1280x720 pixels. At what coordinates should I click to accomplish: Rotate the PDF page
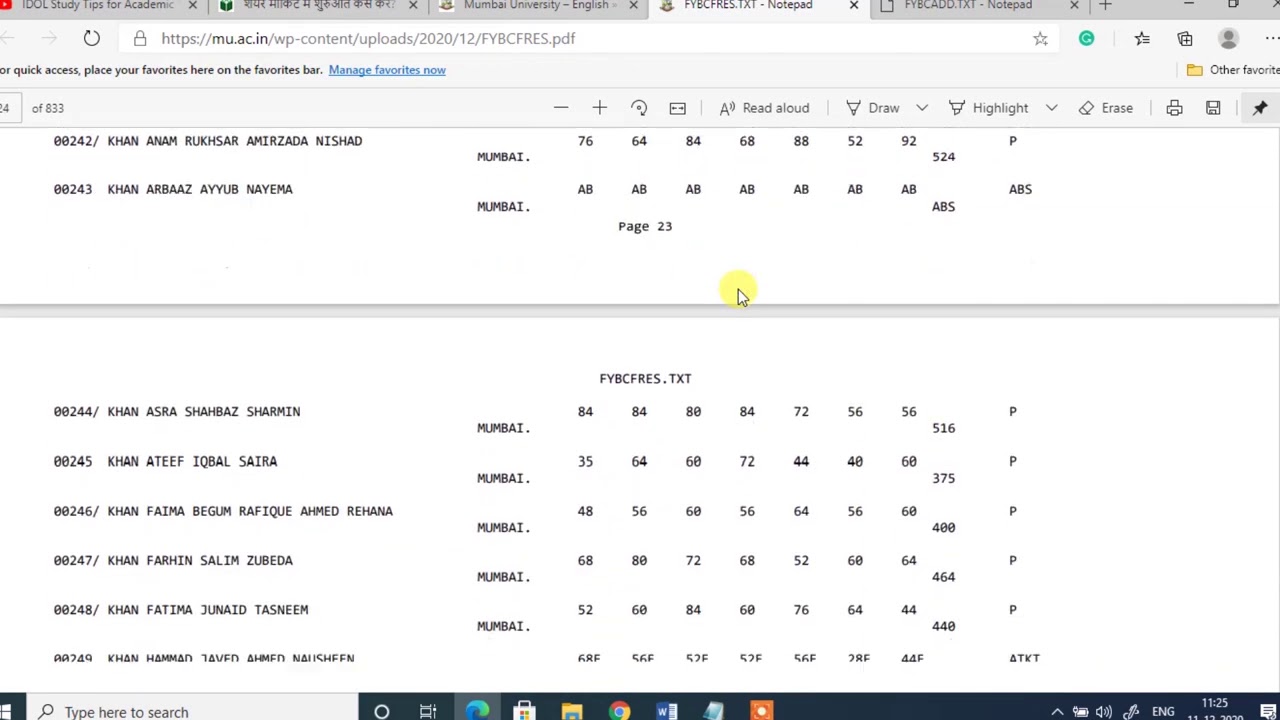639,108
